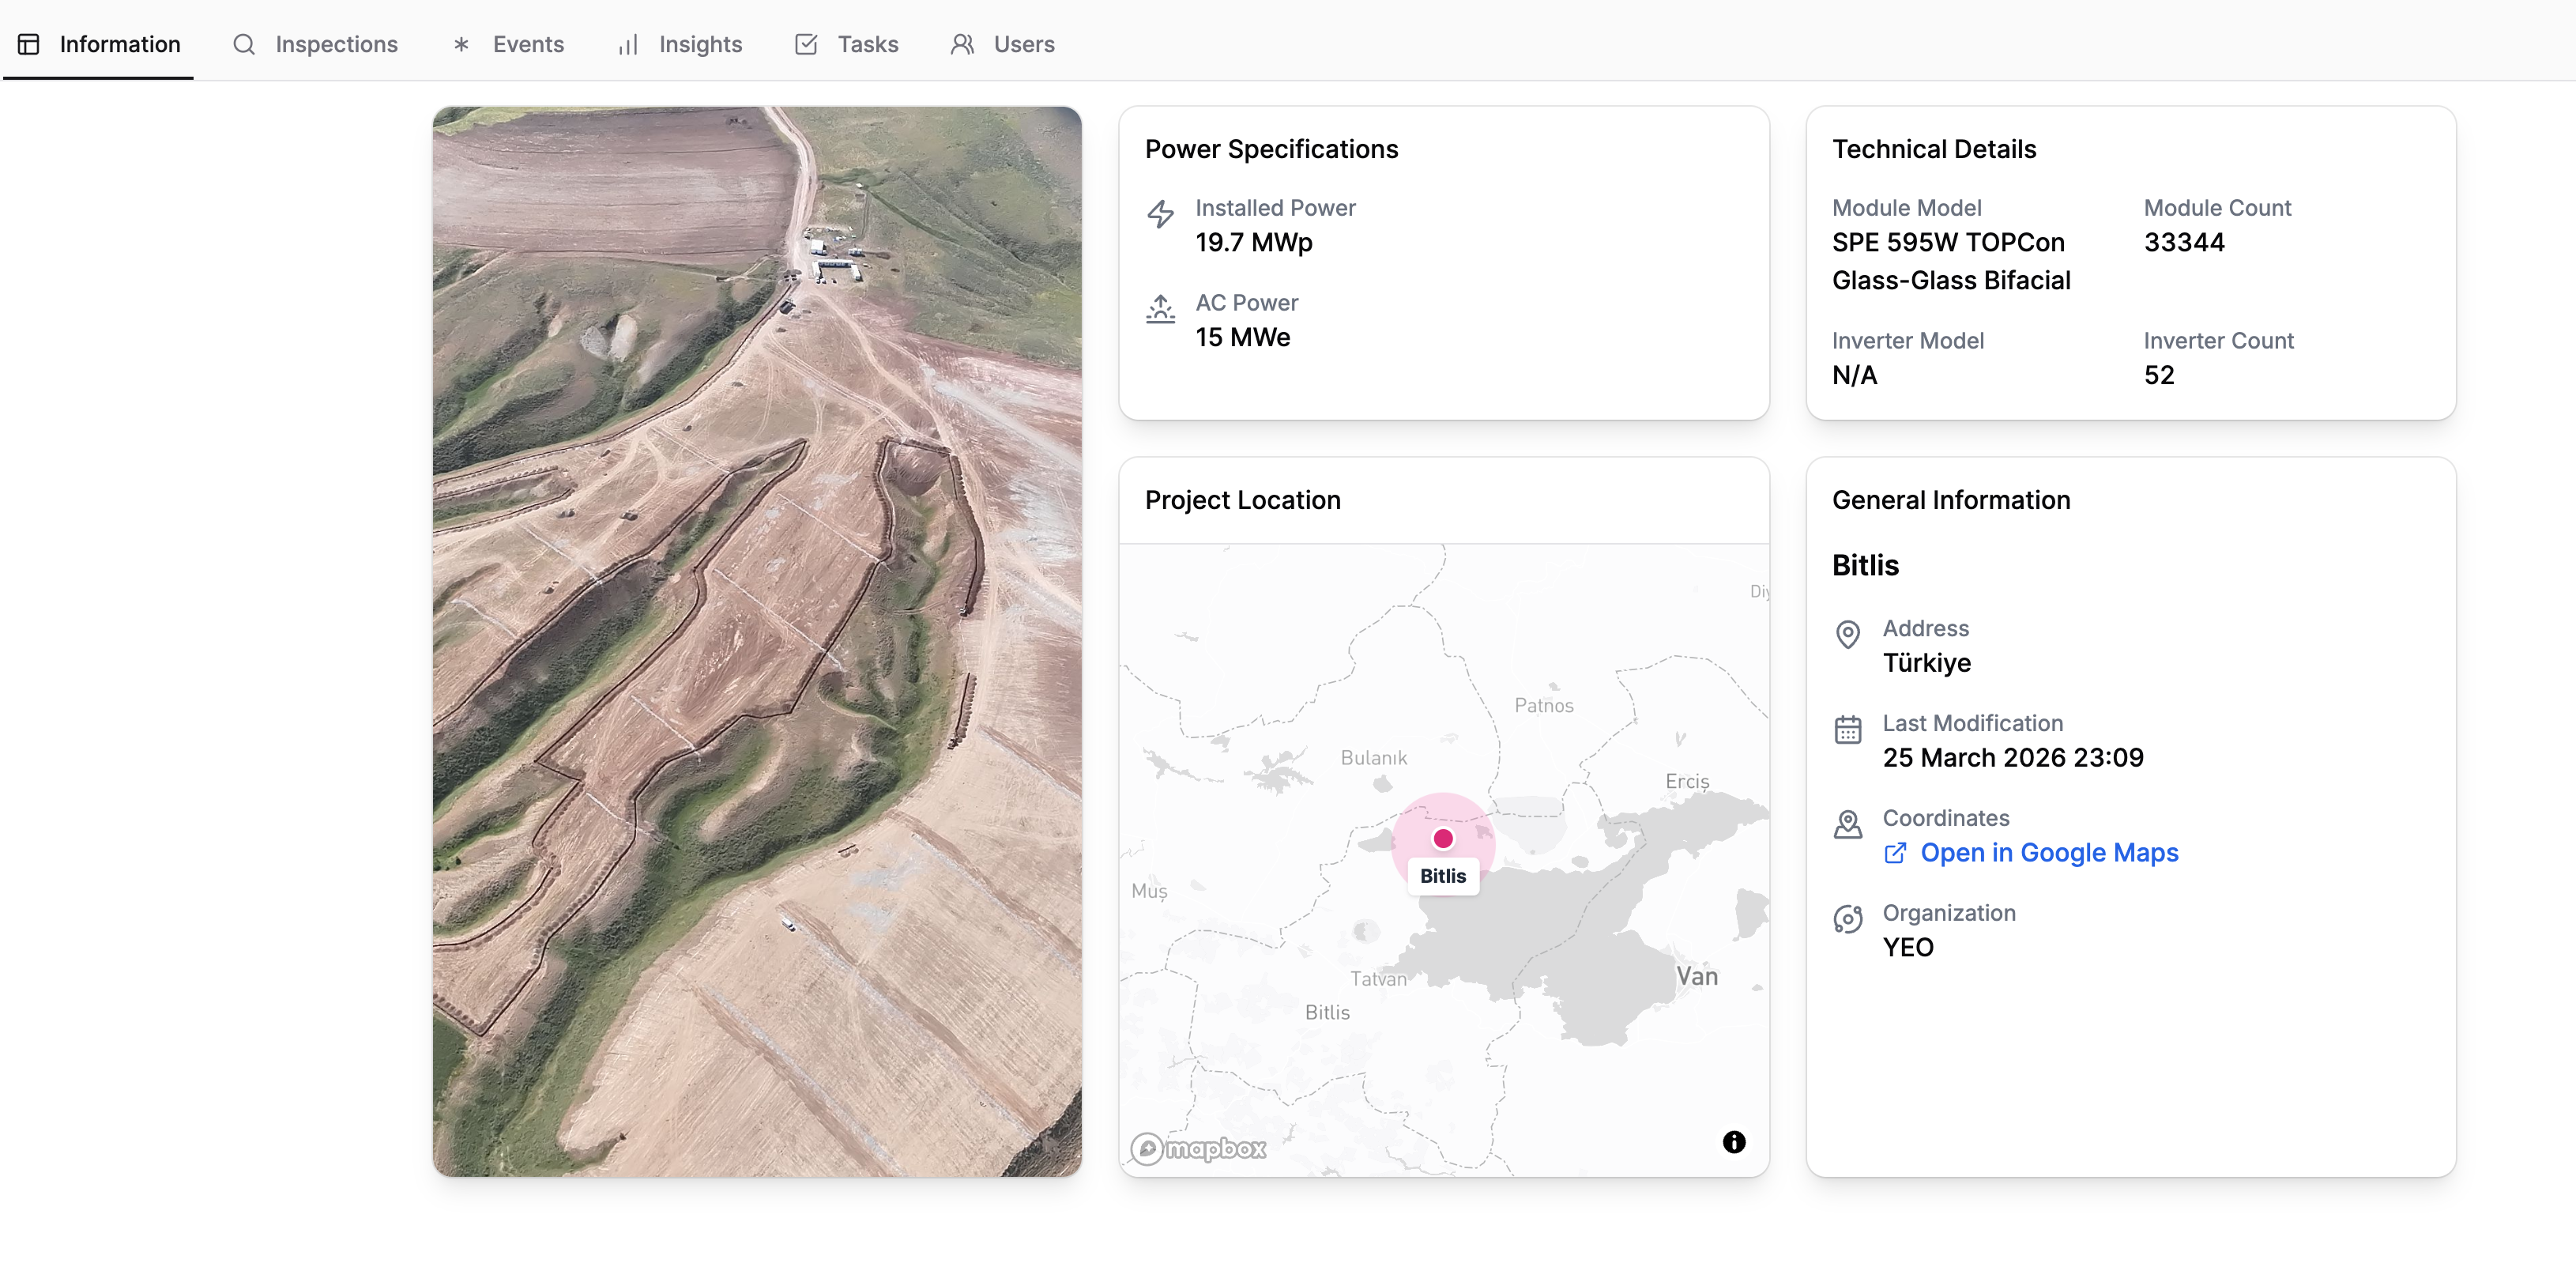Open the Users tab
Screen dimensions: 2576x1282
[x=1023, y=44]
